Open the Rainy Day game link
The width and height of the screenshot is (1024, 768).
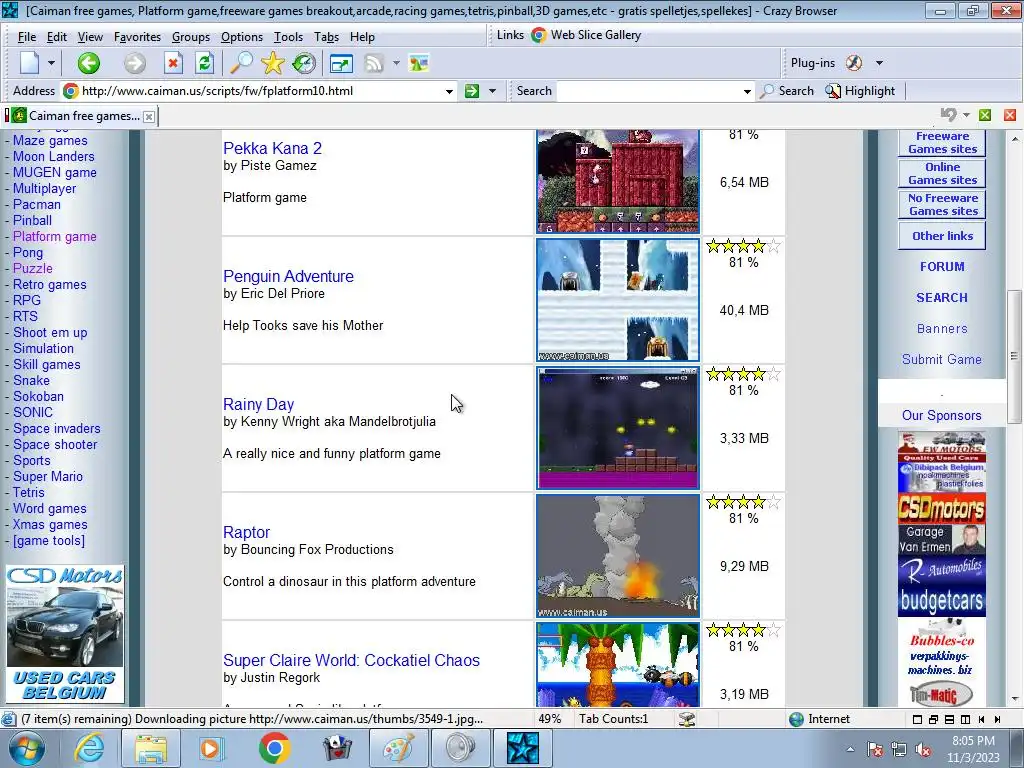point(259,404)
